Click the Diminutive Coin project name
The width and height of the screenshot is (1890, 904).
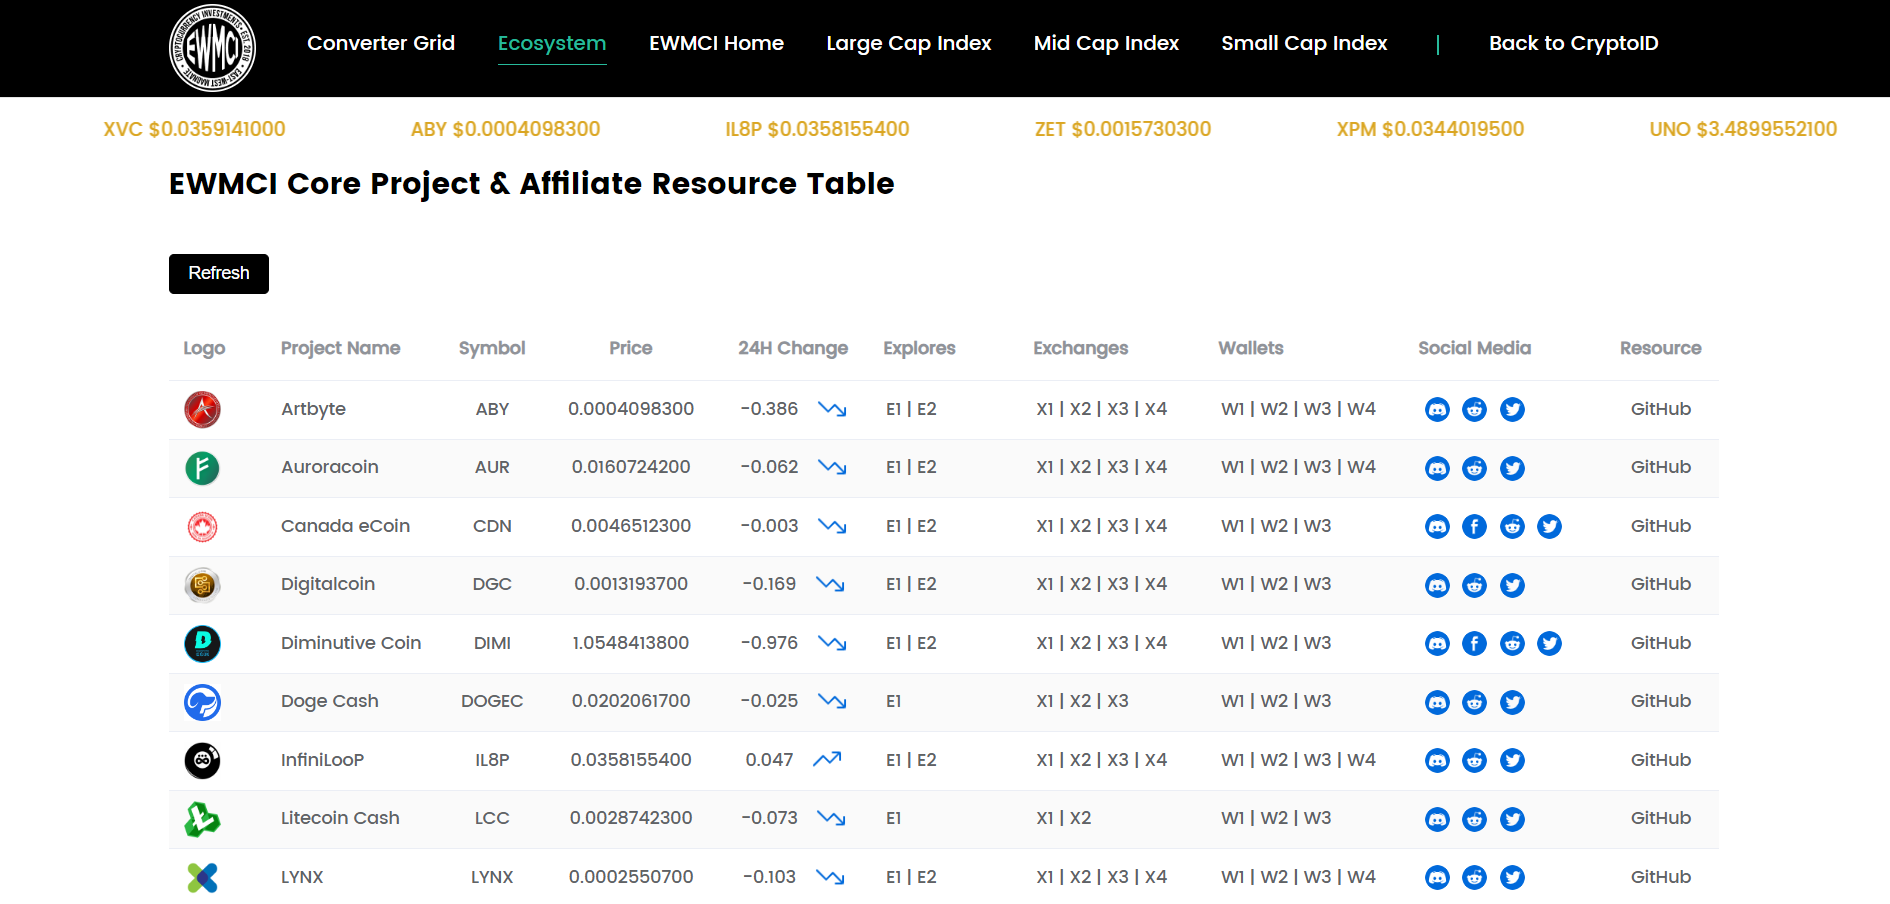351,643
